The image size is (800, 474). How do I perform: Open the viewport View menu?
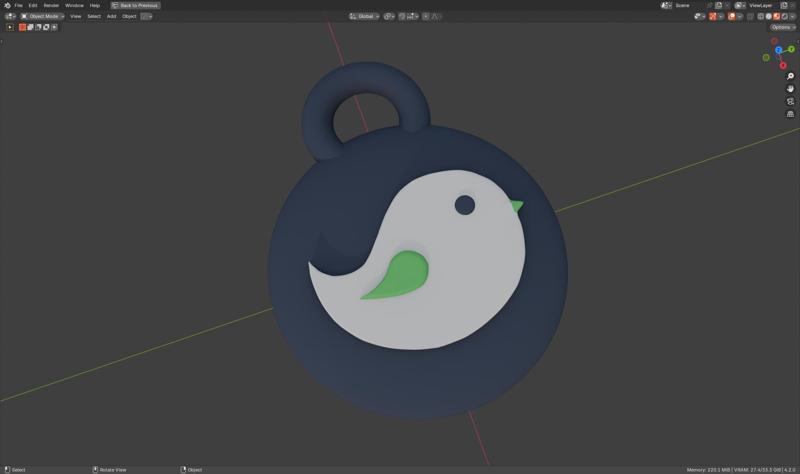click(76, 16)
